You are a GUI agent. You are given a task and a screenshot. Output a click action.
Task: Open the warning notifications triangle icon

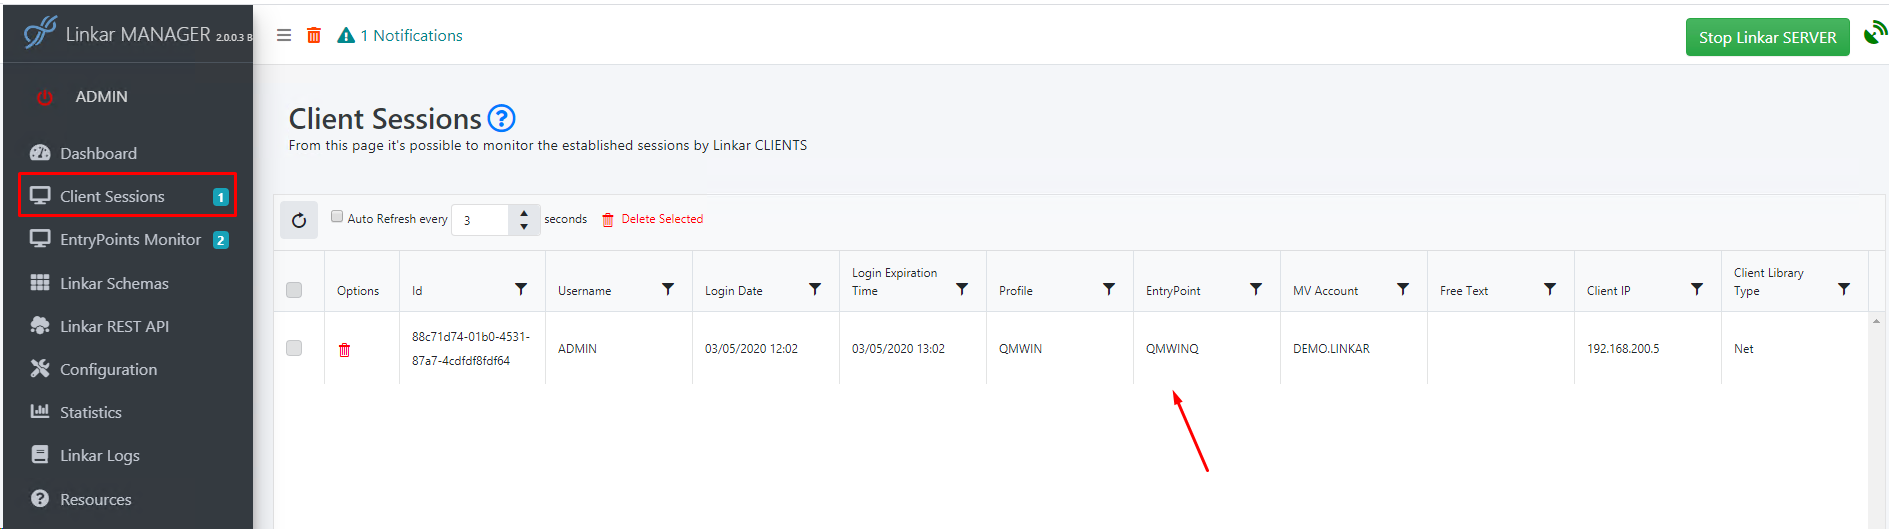[346, 36]
